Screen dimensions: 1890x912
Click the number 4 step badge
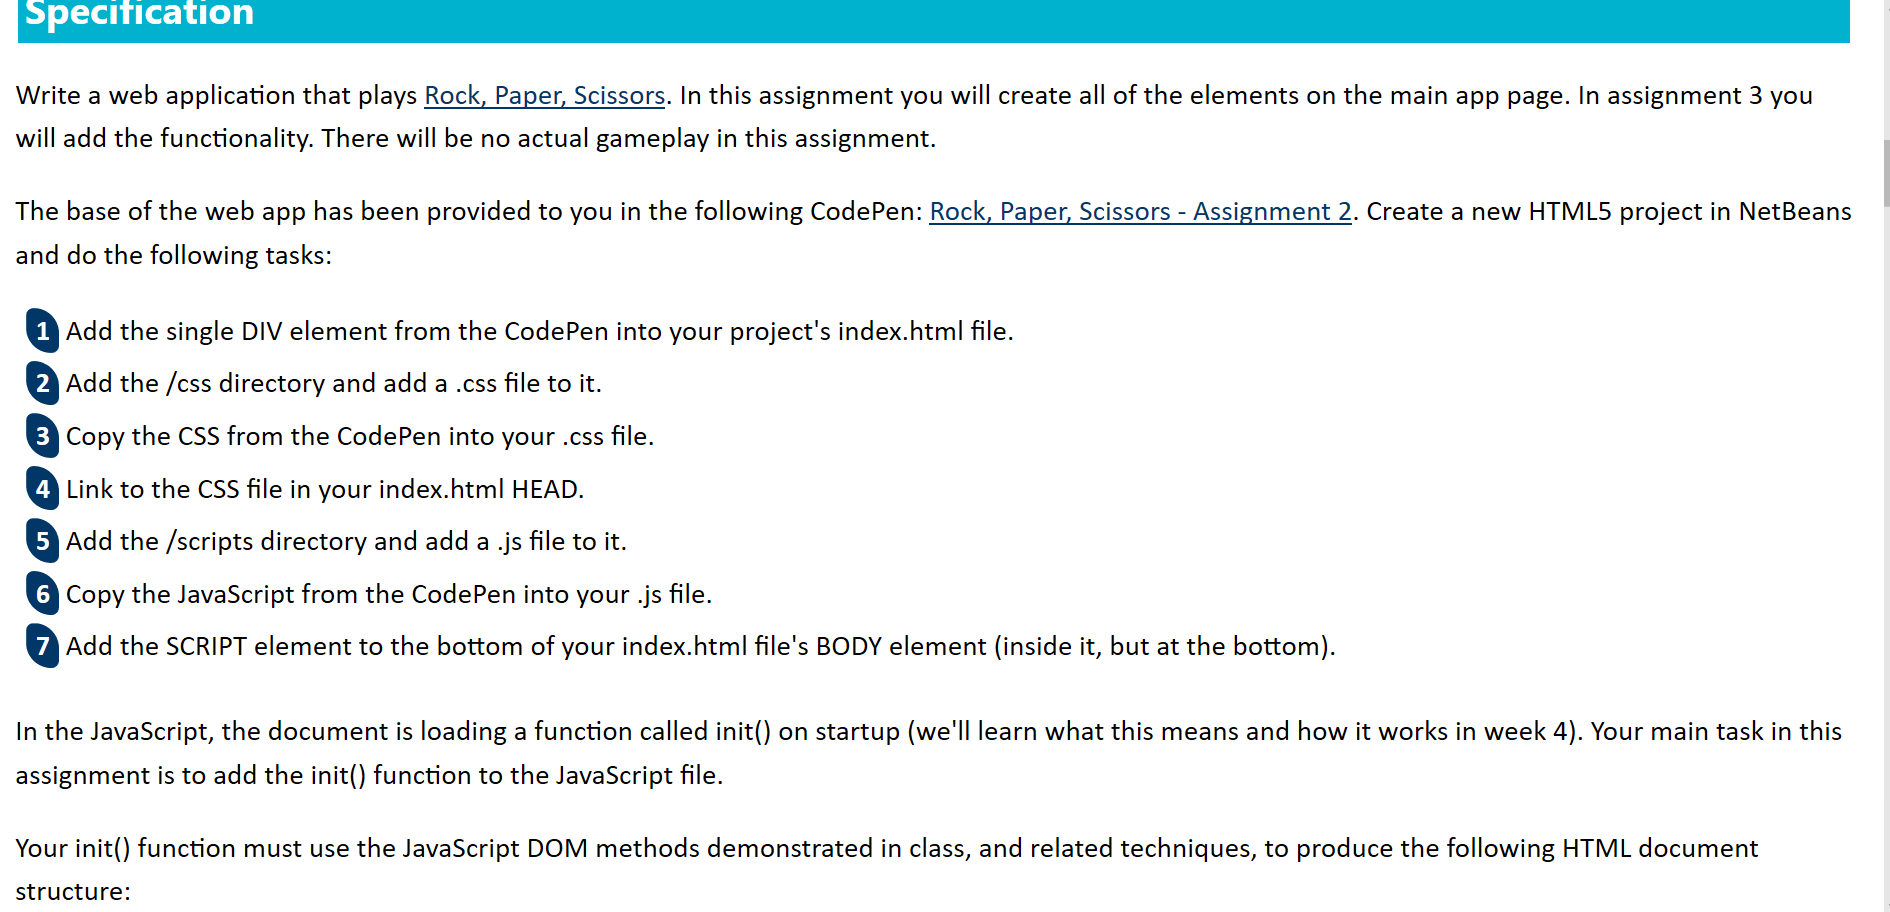click(x=42, y=489)
